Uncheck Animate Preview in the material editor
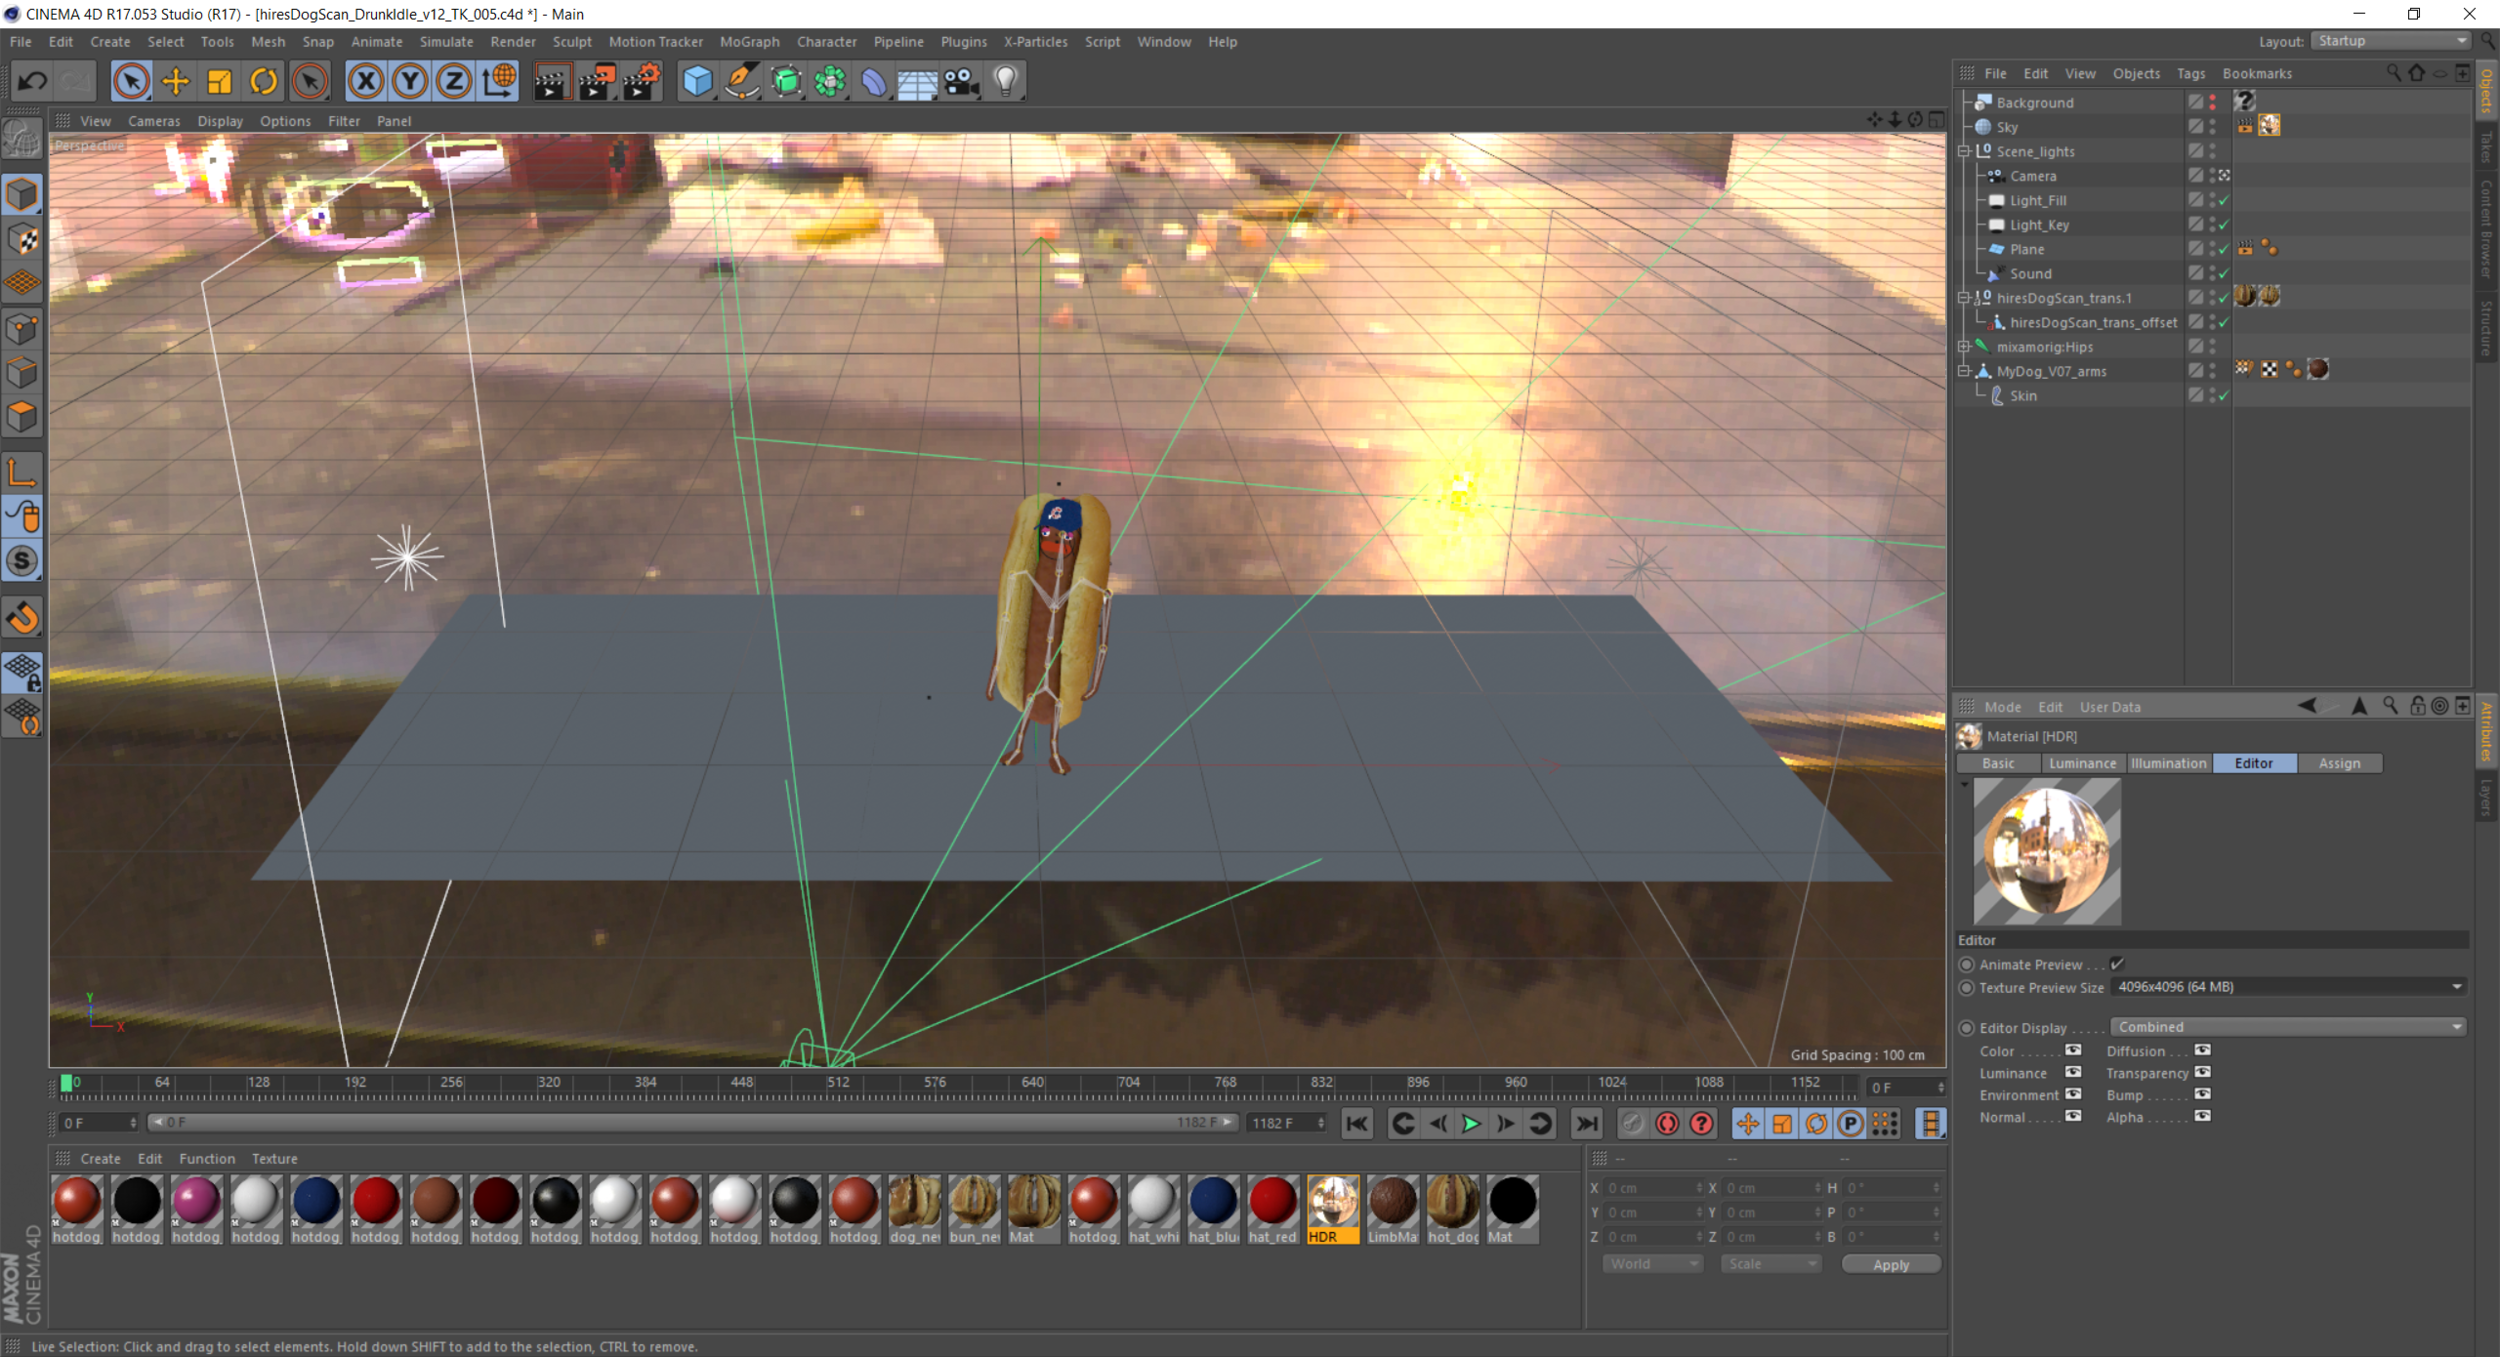 (x=2117, y=963)
